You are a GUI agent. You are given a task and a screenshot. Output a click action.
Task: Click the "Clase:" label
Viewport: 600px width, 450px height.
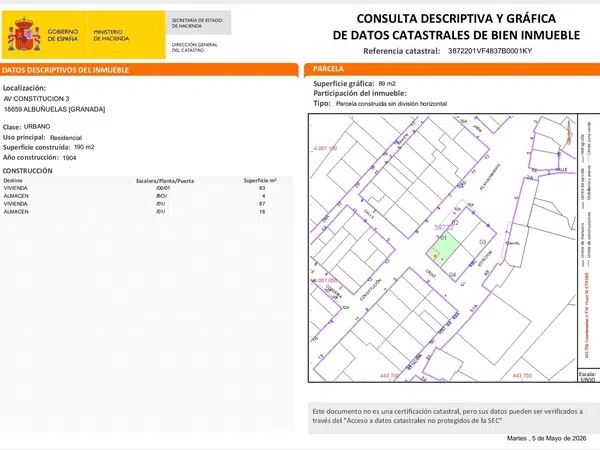coord(12,127)
